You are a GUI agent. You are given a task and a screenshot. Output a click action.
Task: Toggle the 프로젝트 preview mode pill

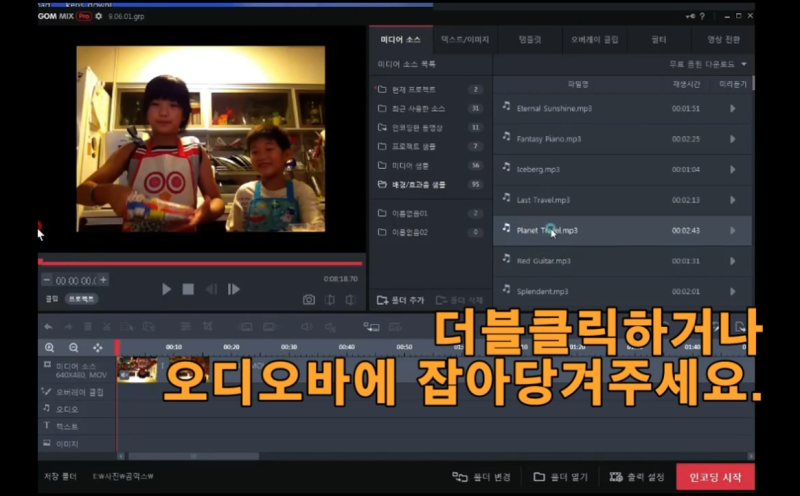click(82, 299)
